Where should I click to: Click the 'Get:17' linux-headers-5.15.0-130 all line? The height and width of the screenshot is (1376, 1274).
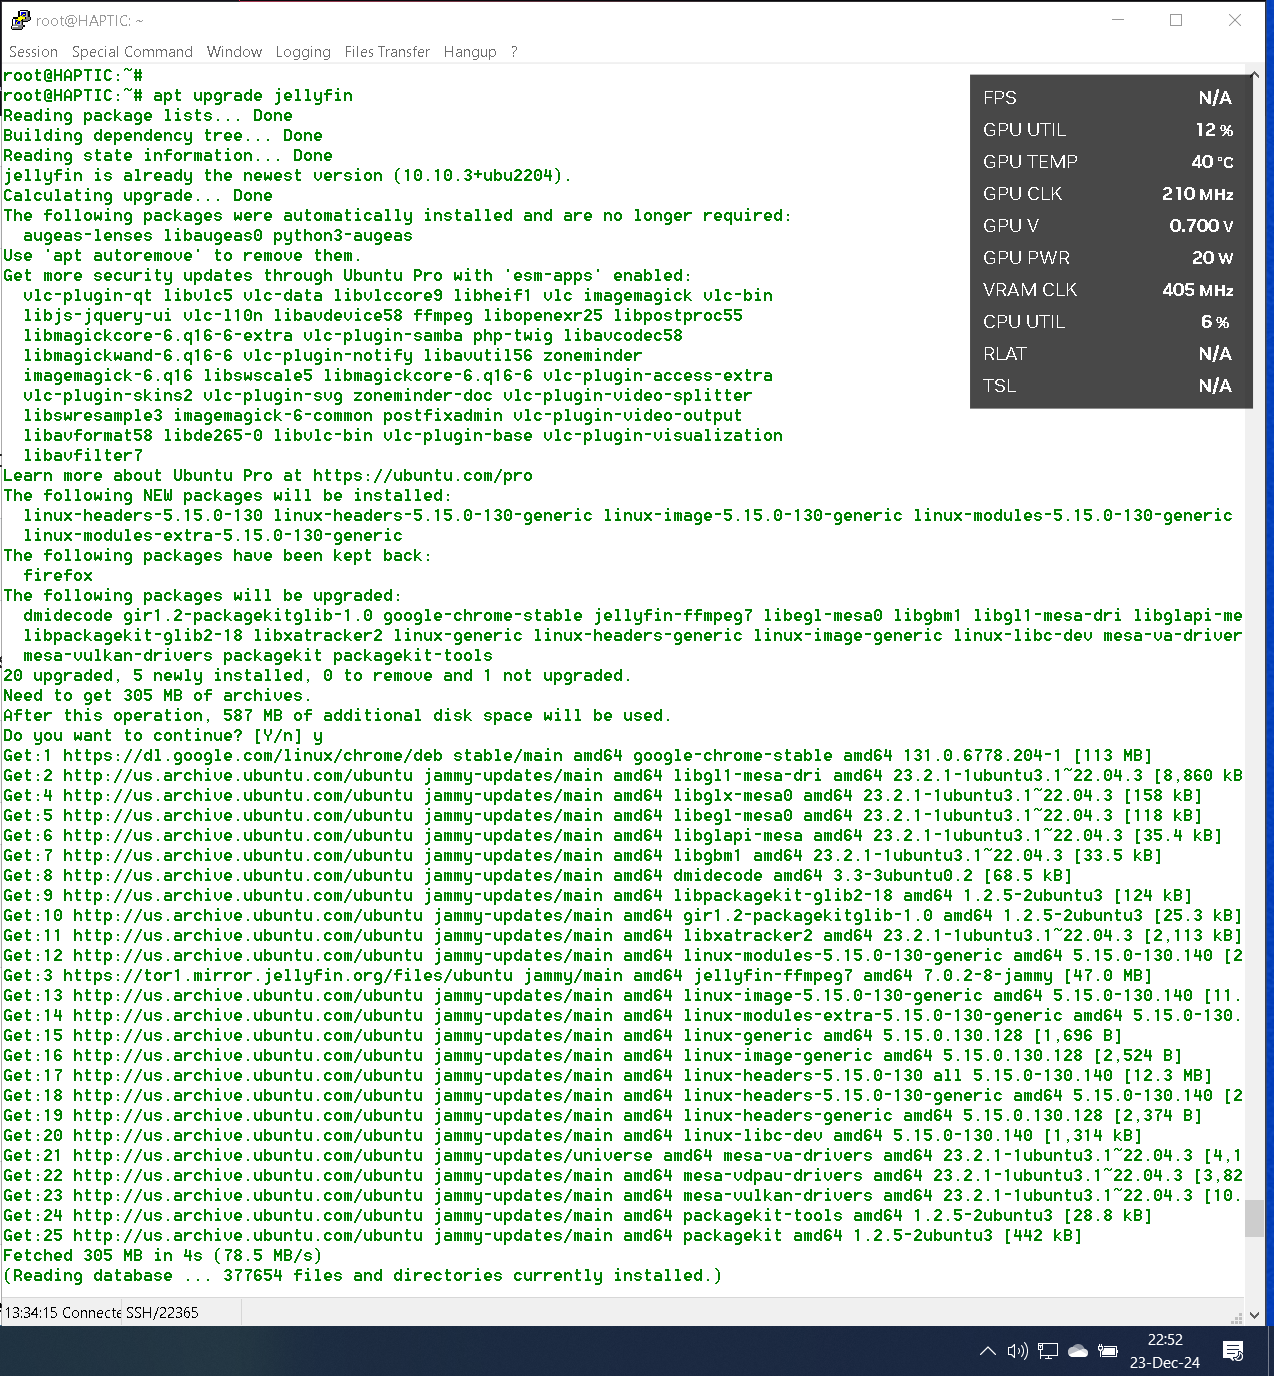click(x=608, y=1076)
